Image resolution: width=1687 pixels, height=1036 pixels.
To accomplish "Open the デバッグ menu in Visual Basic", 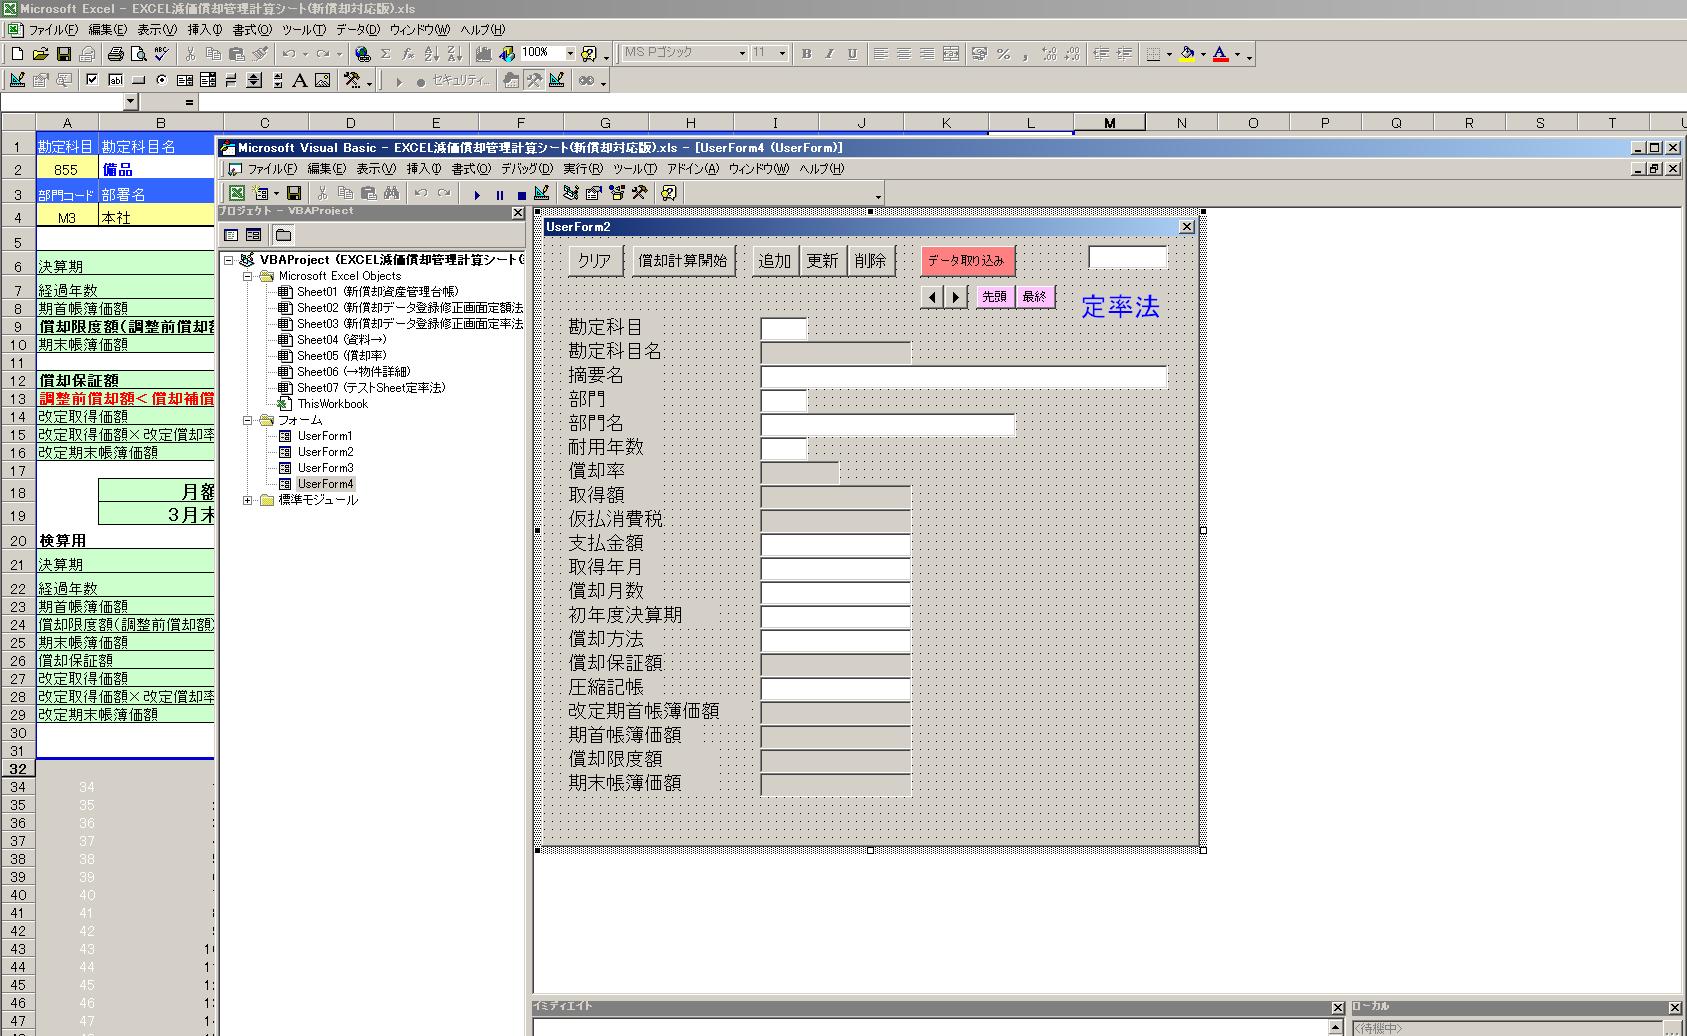I will click(526, 169).
